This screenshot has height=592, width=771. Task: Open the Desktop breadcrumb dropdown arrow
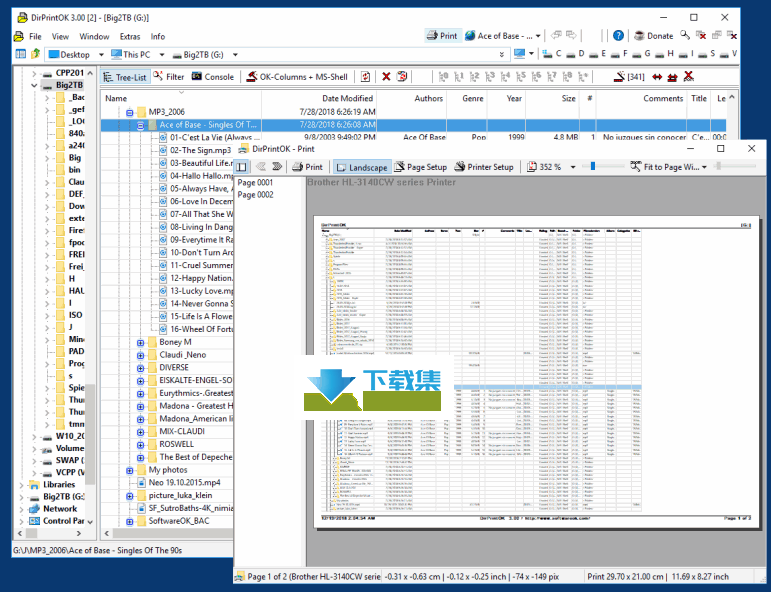(x=101, y=55)
